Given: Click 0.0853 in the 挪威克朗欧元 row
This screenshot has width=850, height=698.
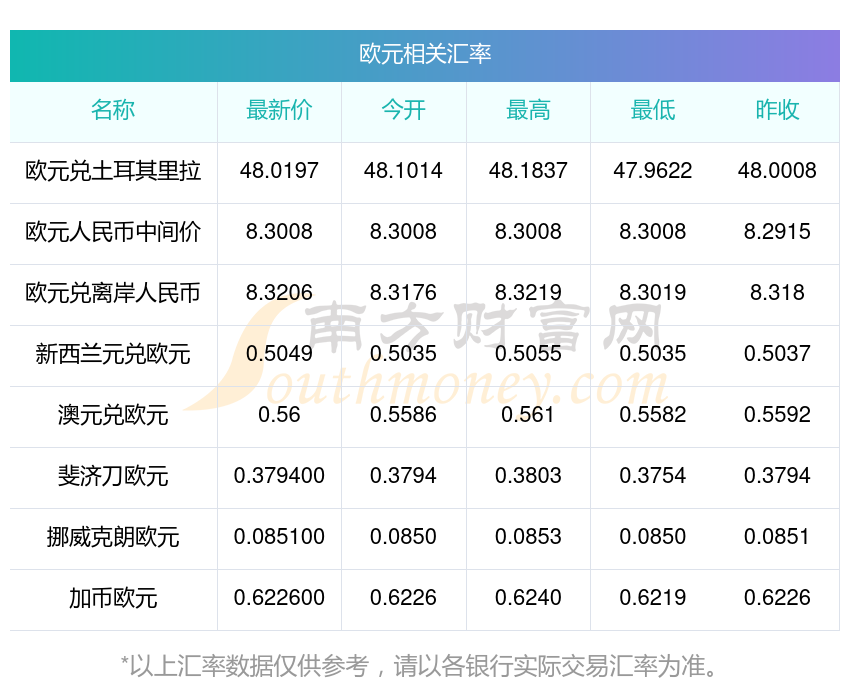Looking at the screenshot, I should [x=528, y=537].
